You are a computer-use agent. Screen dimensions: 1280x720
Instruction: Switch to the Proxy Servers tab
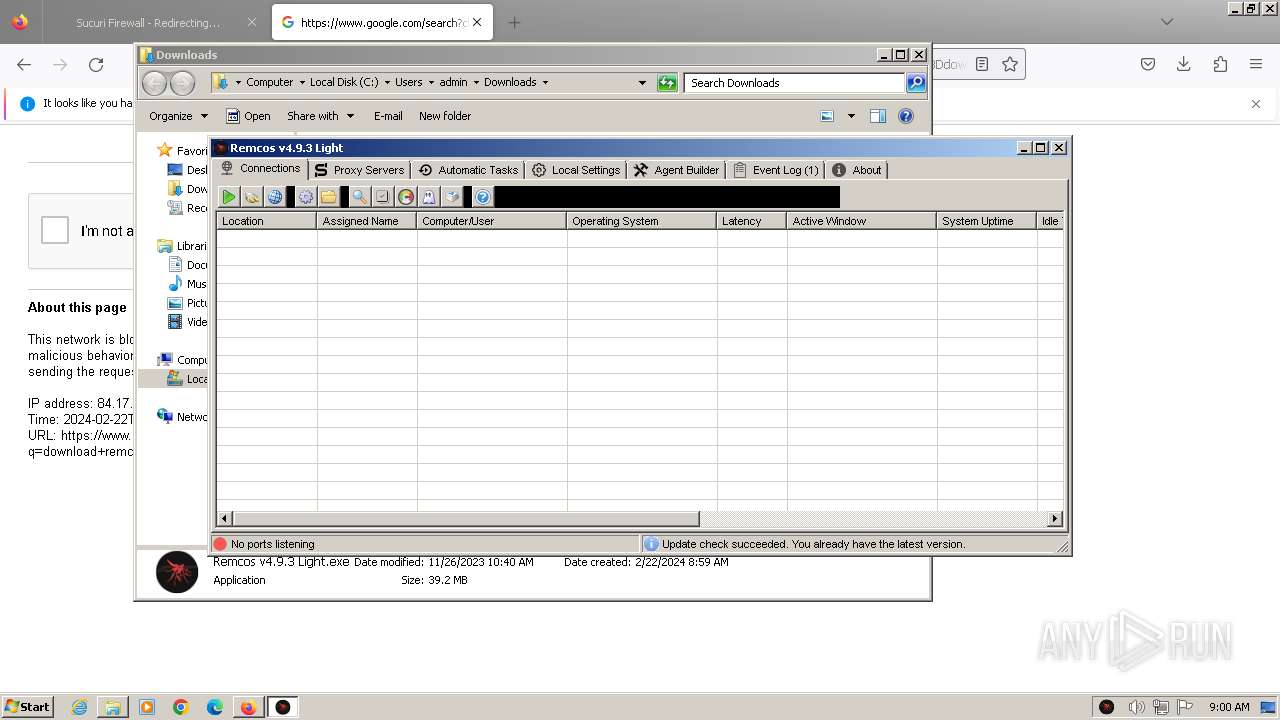(359, 170)
